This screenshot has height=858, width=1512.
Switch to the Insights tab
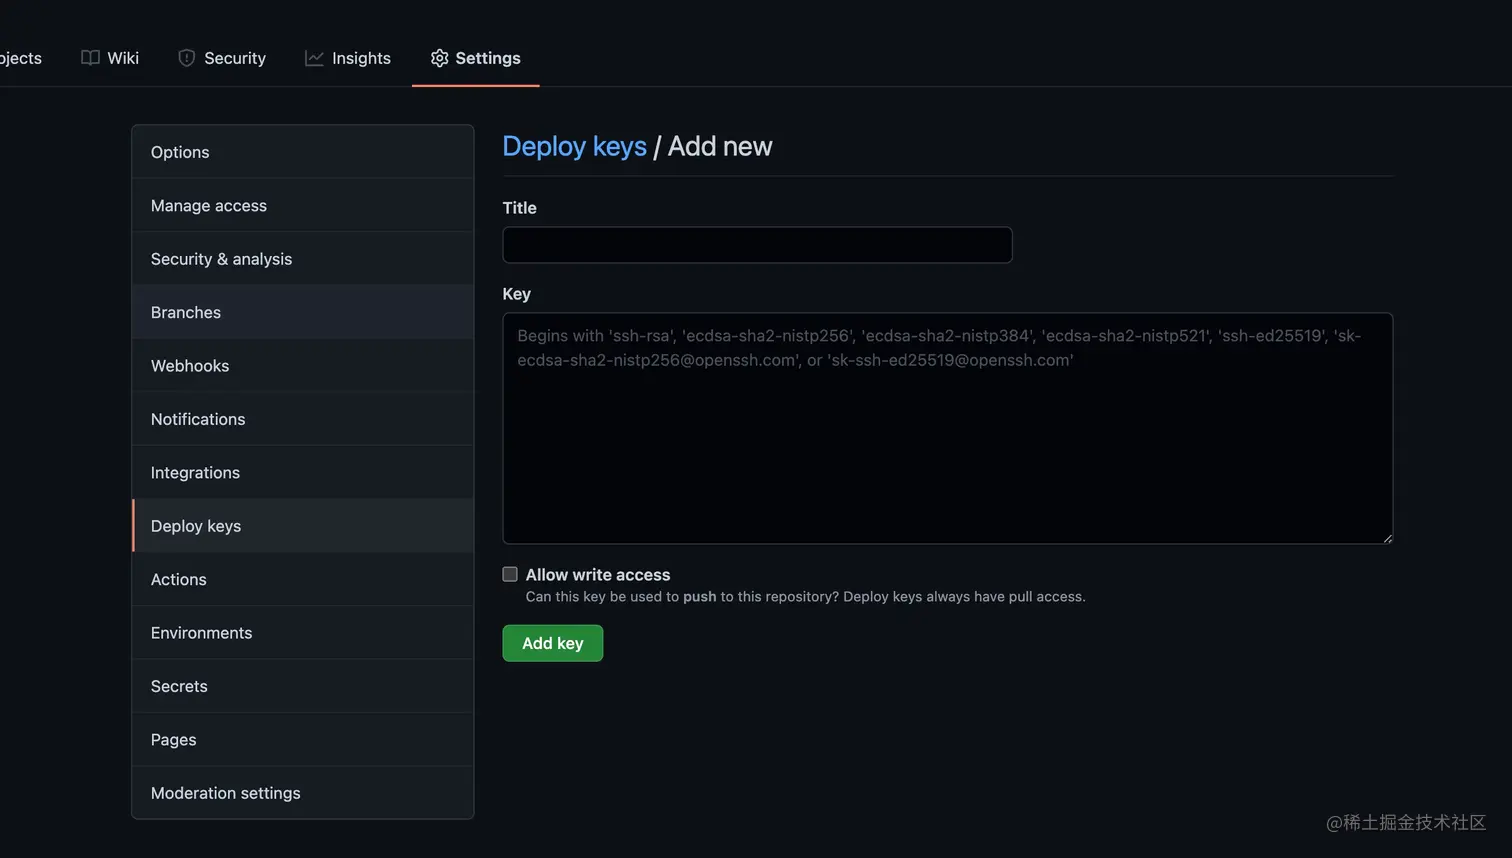click(348, 58)
